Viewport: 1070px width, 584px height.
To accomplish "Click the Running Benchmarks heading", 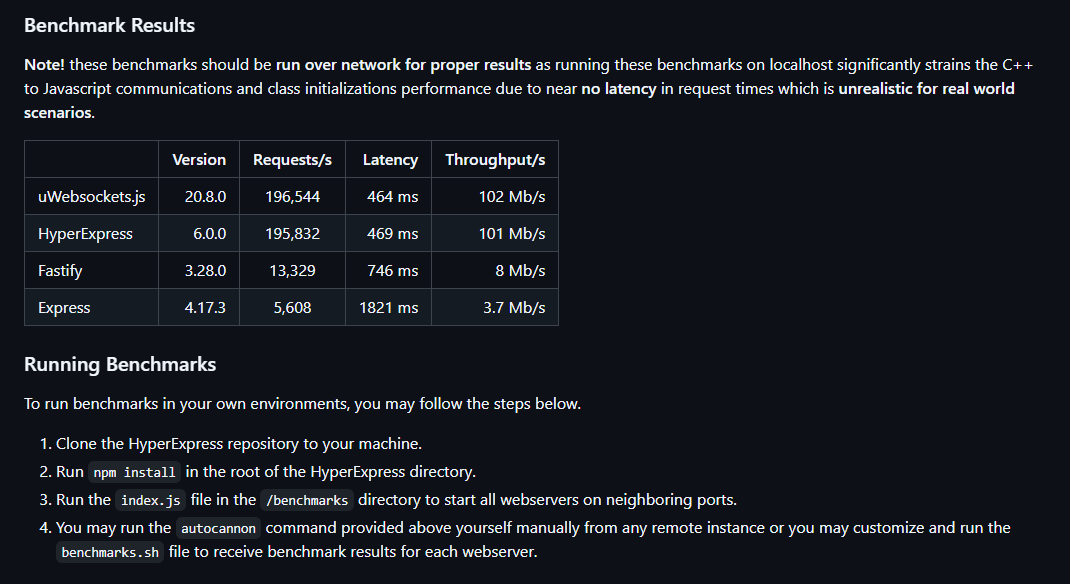I will 120,364.
